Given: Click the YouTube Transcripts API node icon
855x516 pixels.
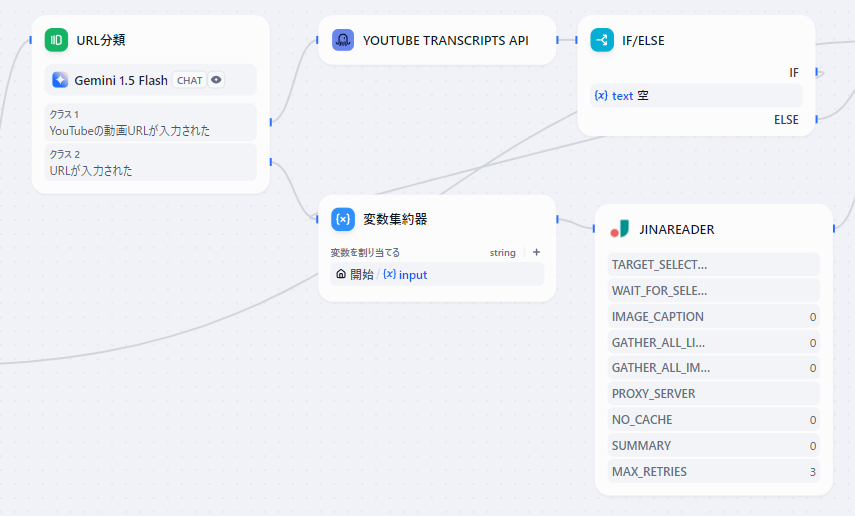Looking at the screenshot, I should tap(343, 40).
